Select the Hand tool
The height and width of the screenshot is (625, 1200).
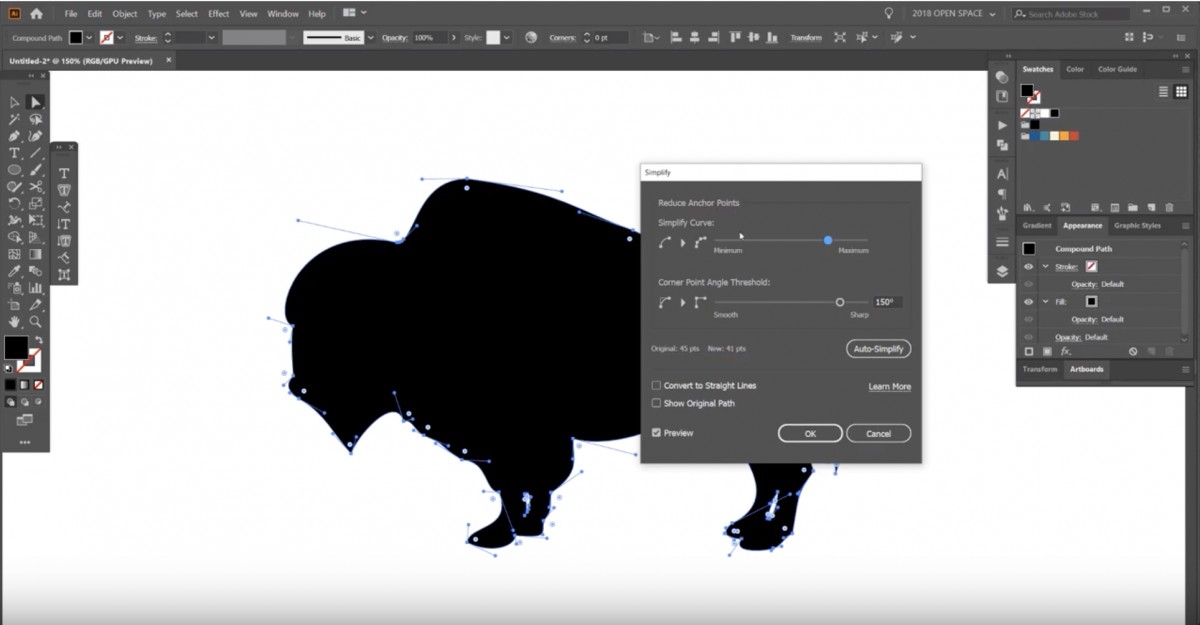[15, 322]
